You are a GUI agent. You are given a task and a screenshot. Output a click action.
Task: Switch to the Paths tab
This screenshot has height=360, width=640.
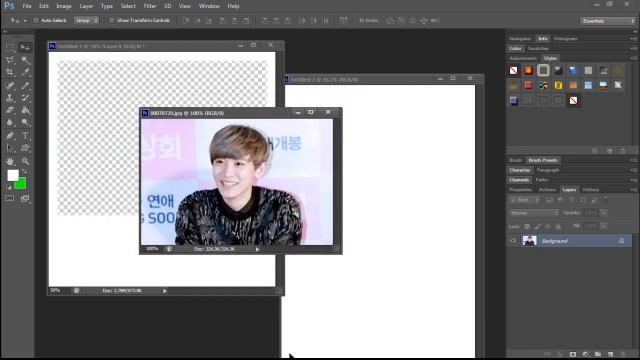(542, 180)
